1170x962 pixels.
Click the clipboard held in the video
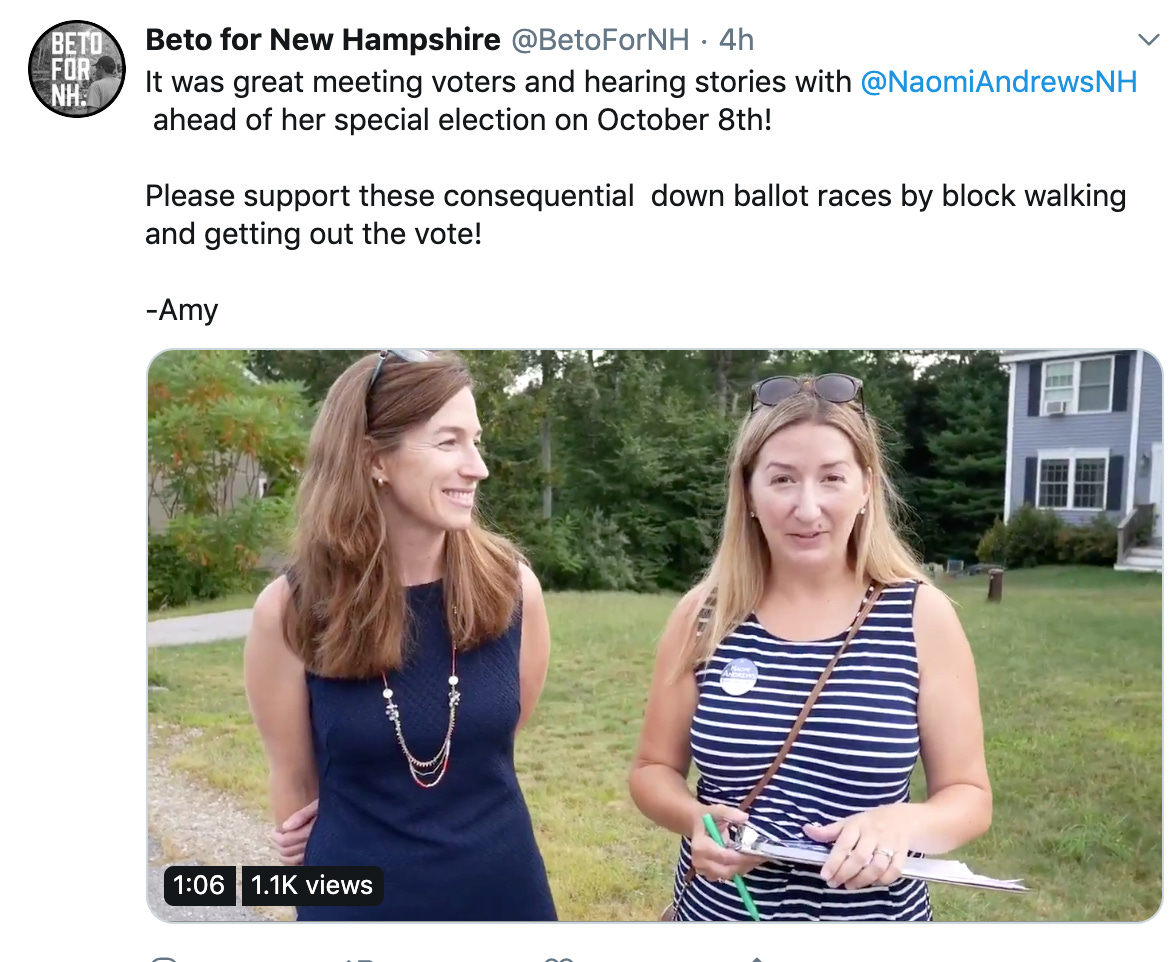(x=873, y=858)
